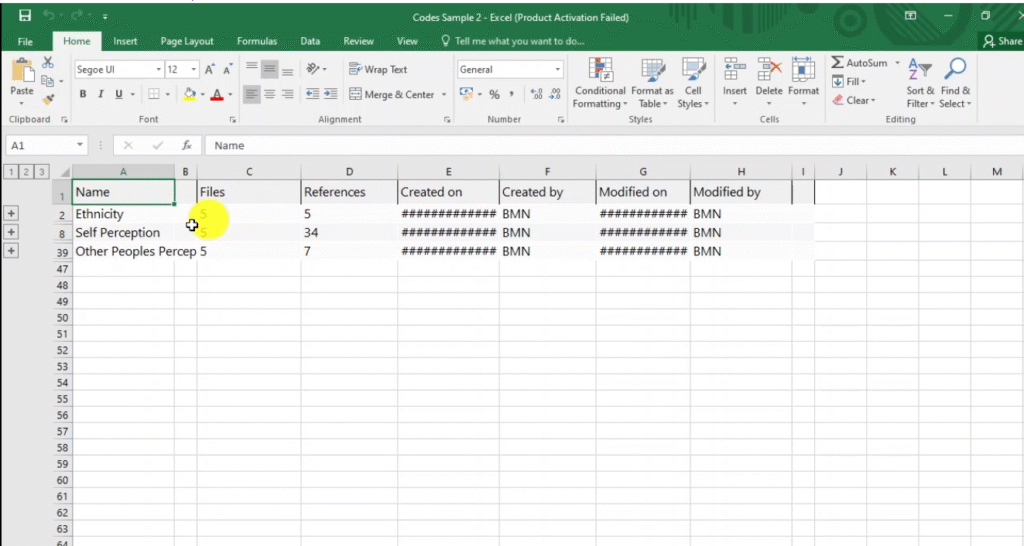
Task: Click the Percent Style icon
Action: [494, 94]
